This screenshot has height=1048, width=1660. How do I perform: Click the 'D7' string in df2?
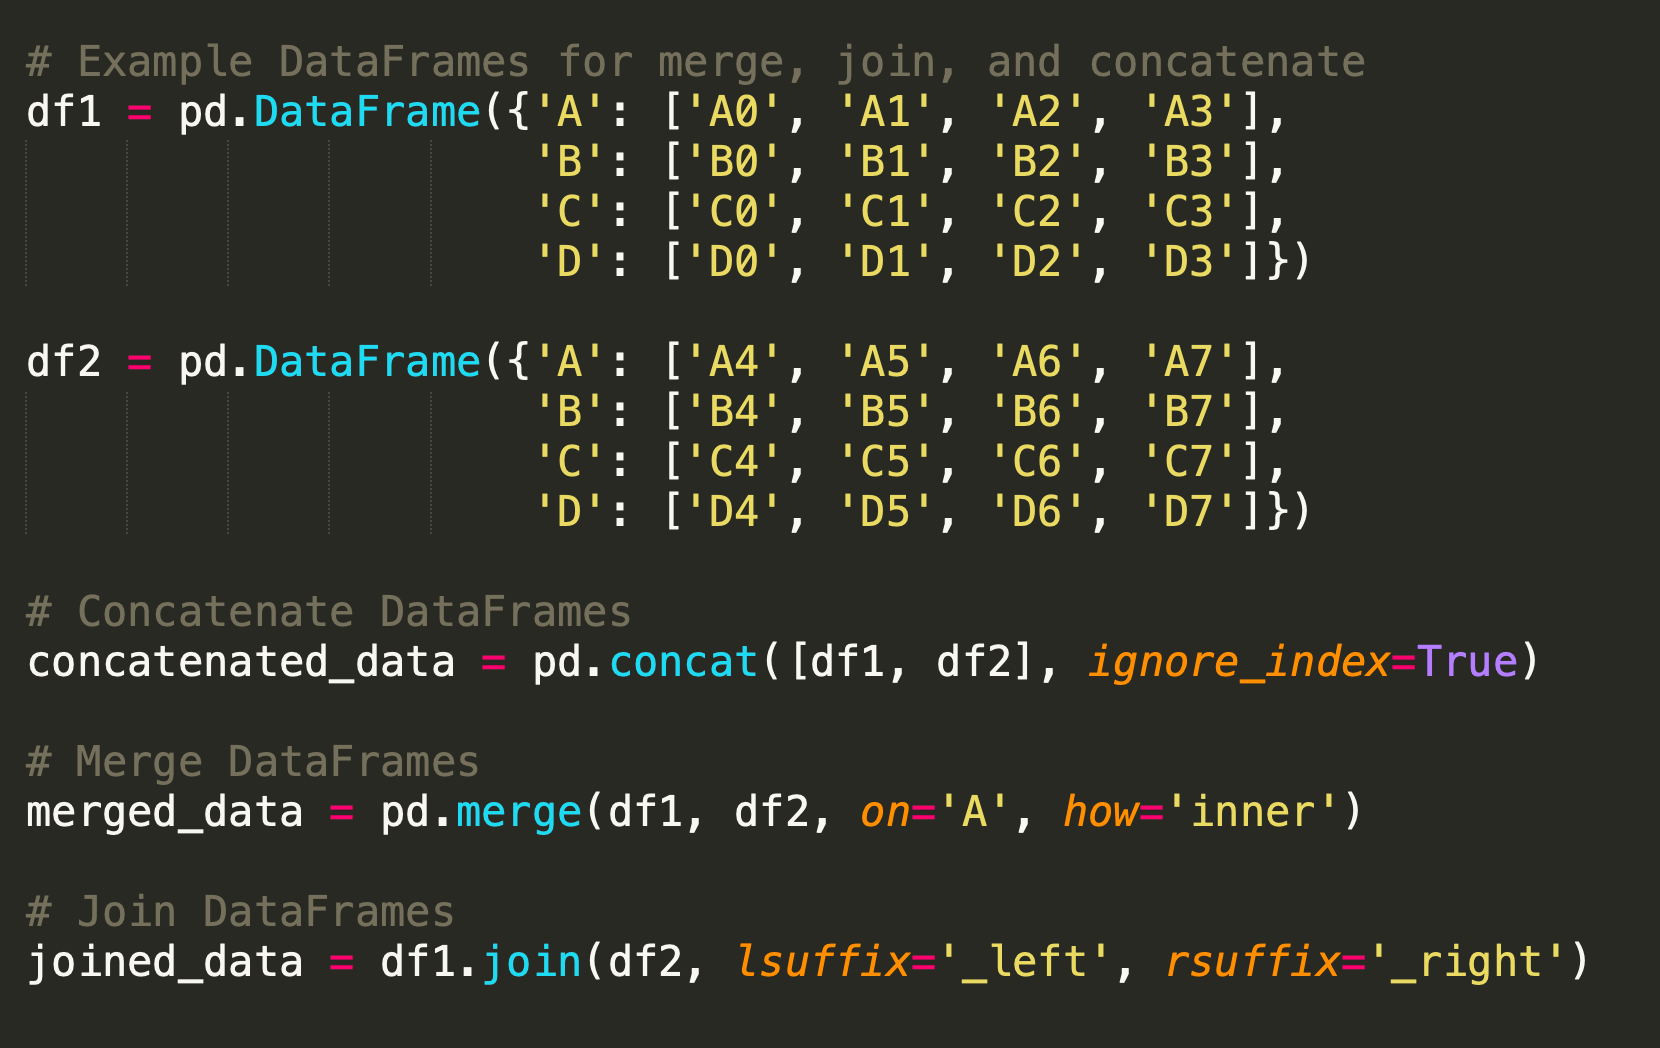[1189, 512]
